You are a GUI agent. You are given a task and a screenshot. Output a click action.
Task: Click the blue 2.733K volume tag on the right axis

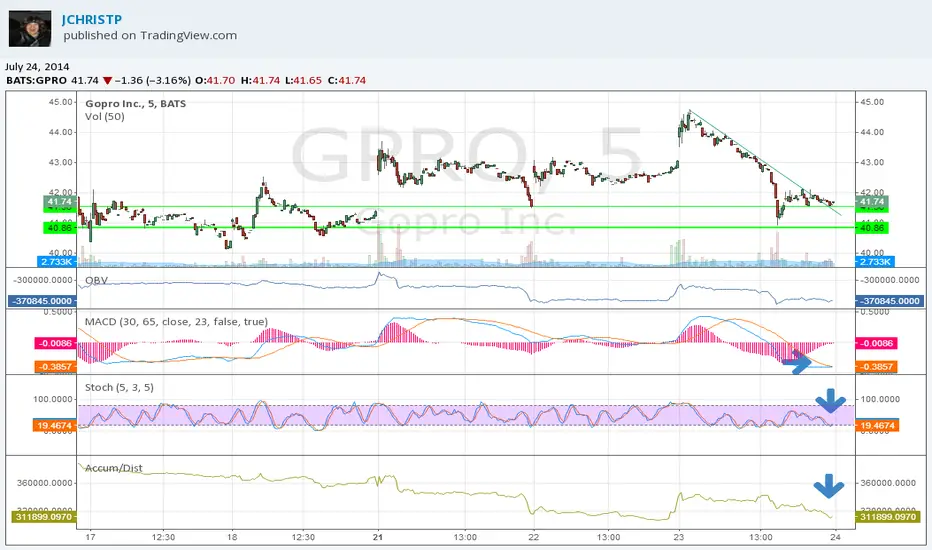pyautogui.click(x=875, y=262)
